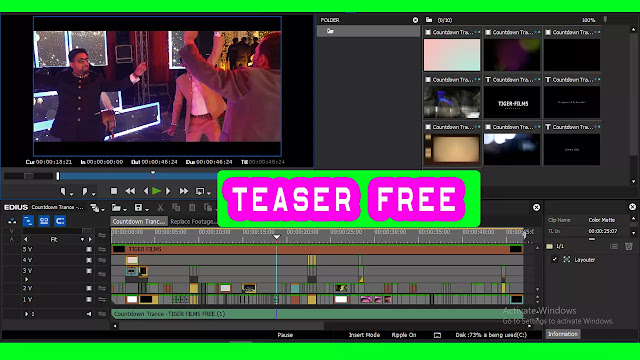Open the Set Out point dropdown arrow

point(93,193)
